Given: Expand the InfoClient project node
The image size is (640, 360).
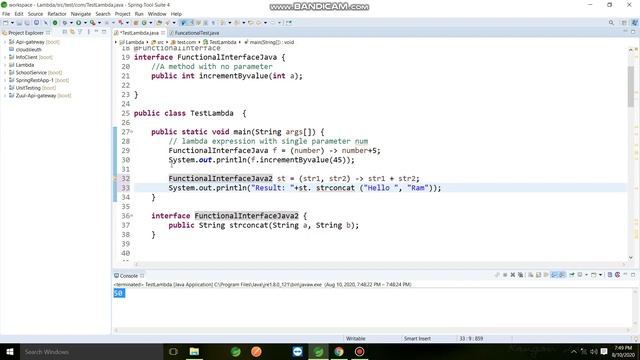Looking at the screenshot, I should click(x=5, y=57).
